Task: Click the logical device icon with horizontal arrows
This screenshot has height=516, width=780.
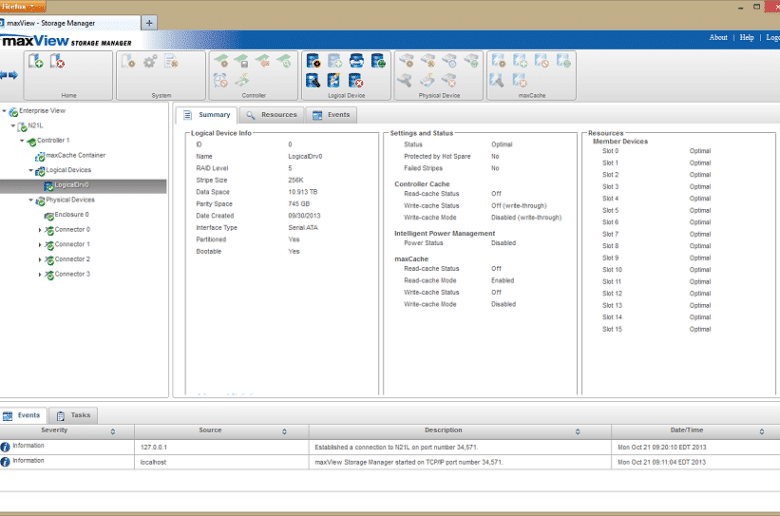Action: pos(356,61)
